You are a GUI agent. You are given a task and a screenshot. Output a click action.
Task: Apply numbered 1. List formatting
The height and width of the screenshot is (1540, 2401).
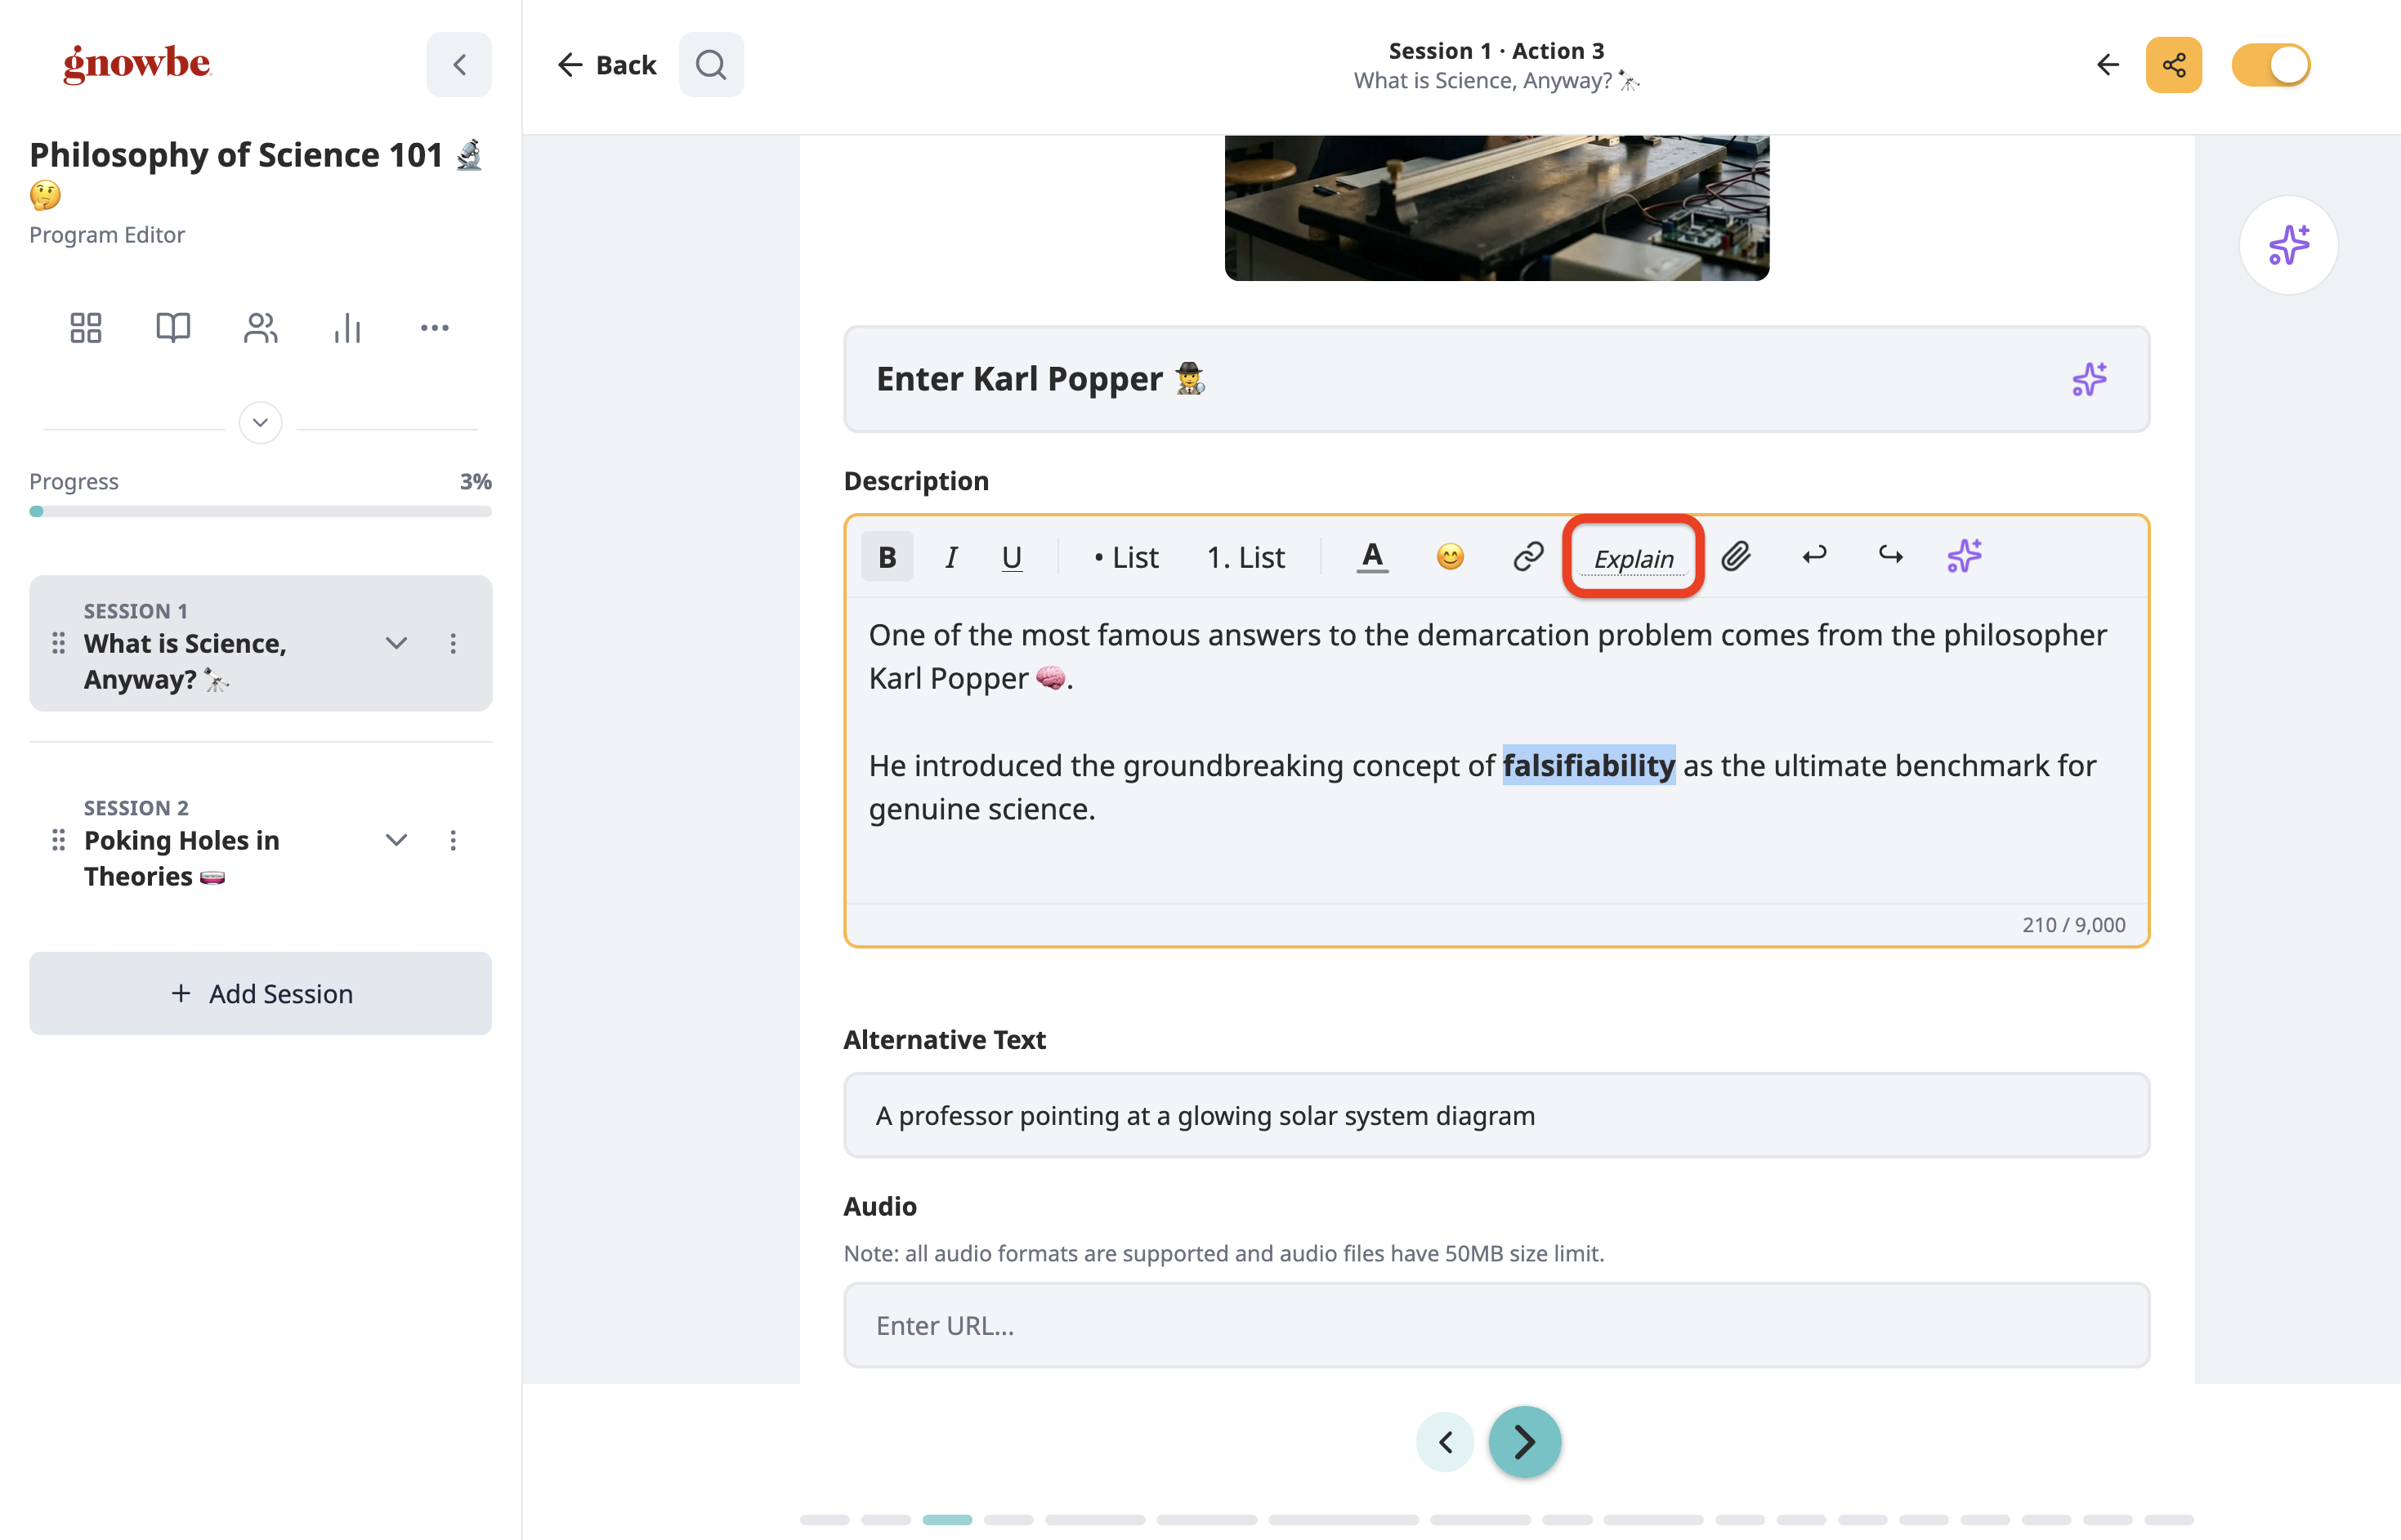pos(1246,557)
